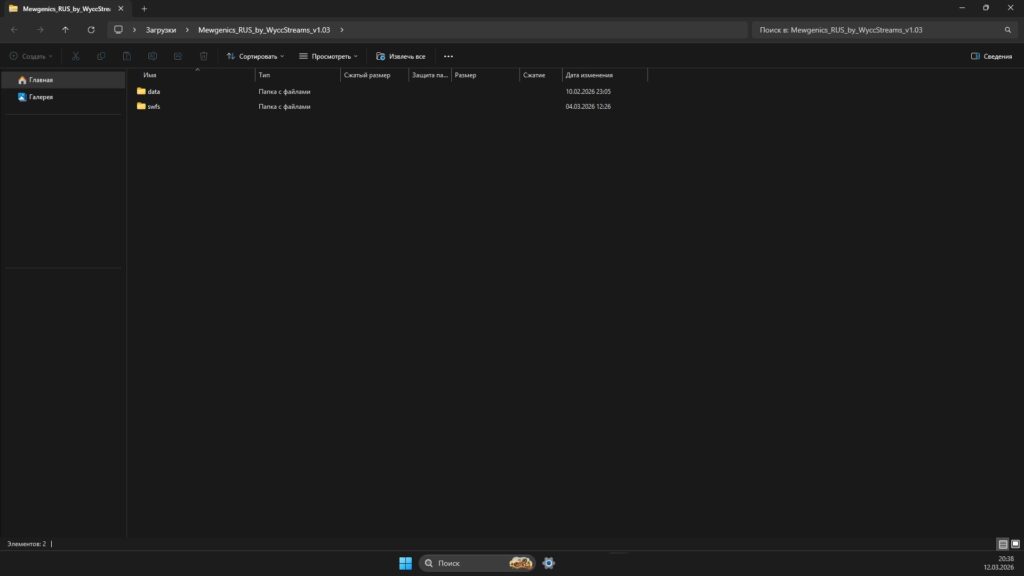Click Папка с файлами in swfs row
The image size is (1024, 576).
[284, 106]
